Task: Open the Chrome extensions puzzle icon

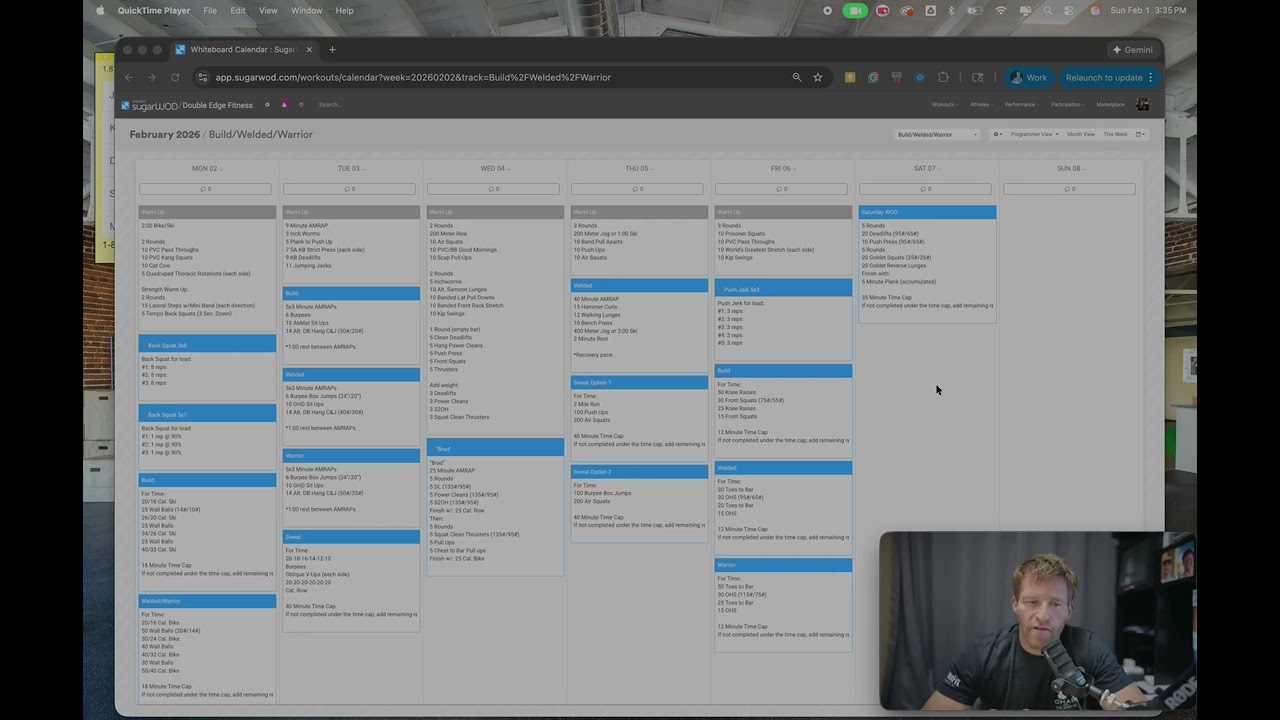Action: point(943,77)
